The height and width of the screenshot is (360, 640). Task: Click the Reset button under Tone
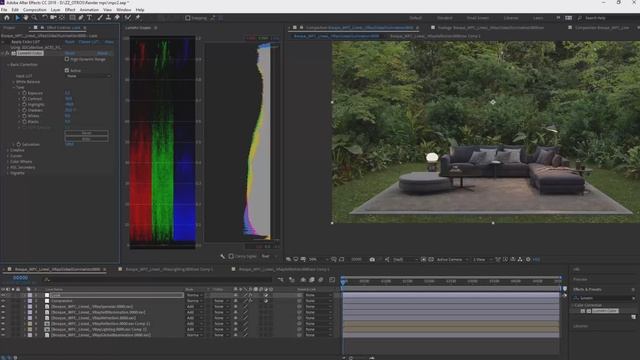(87, 133)
